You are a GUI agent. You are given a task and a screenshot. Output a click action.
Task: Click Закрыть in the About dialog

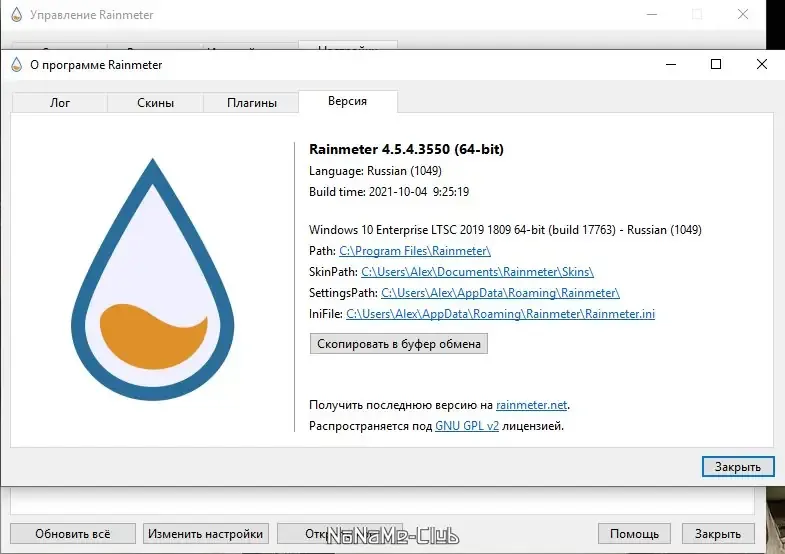(738, 466)
